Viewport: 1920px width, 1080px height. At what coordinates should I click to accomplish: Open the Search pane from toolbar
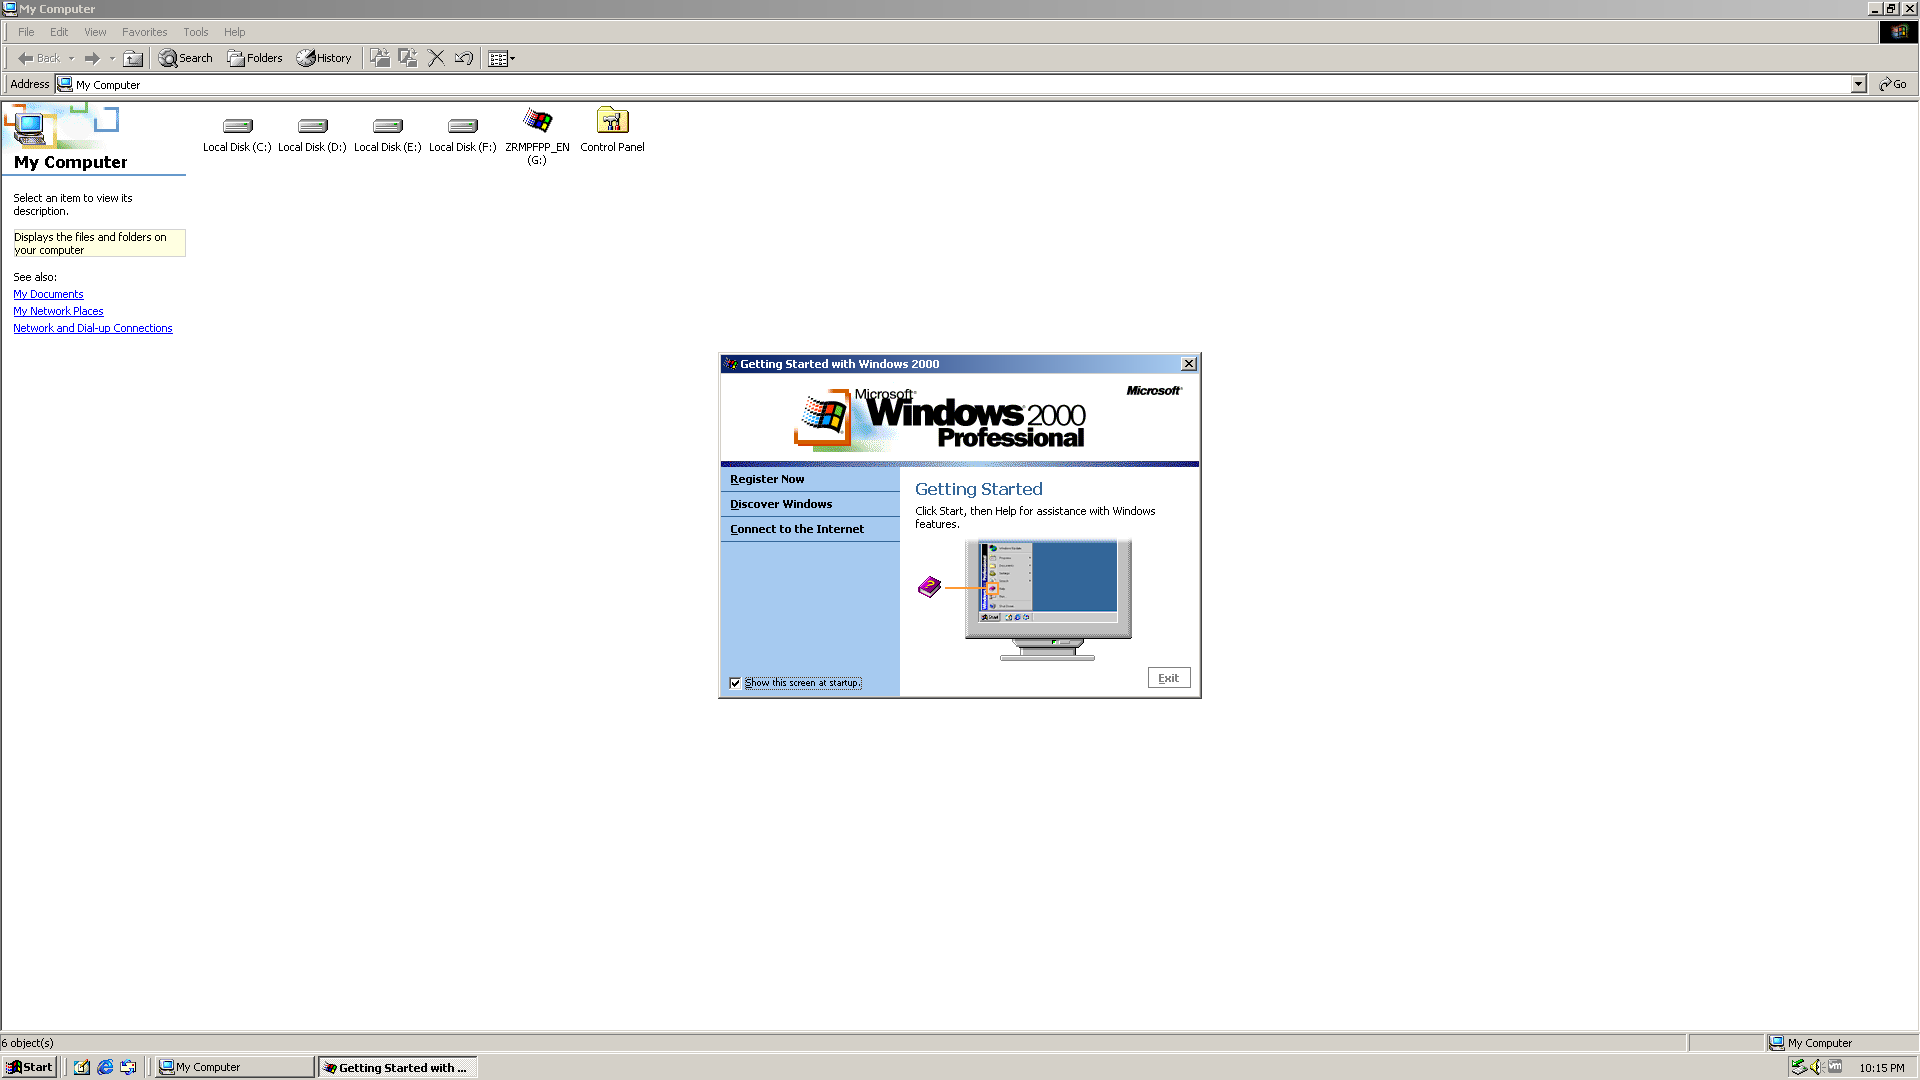click(x=186, y=58)
